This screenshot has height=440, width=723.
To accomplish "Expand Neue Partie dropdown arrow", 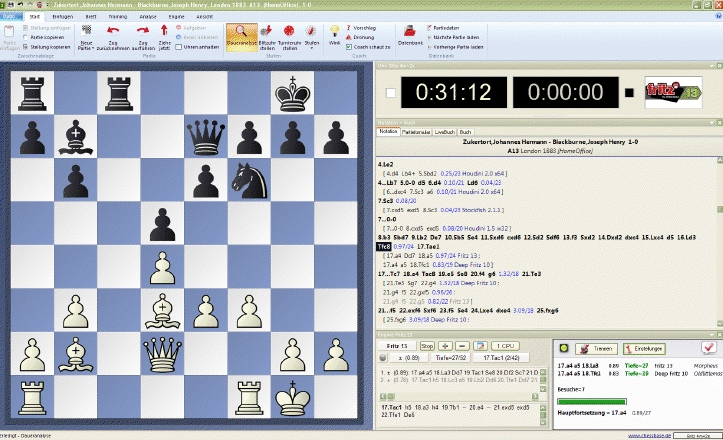I will pos(93,48).
